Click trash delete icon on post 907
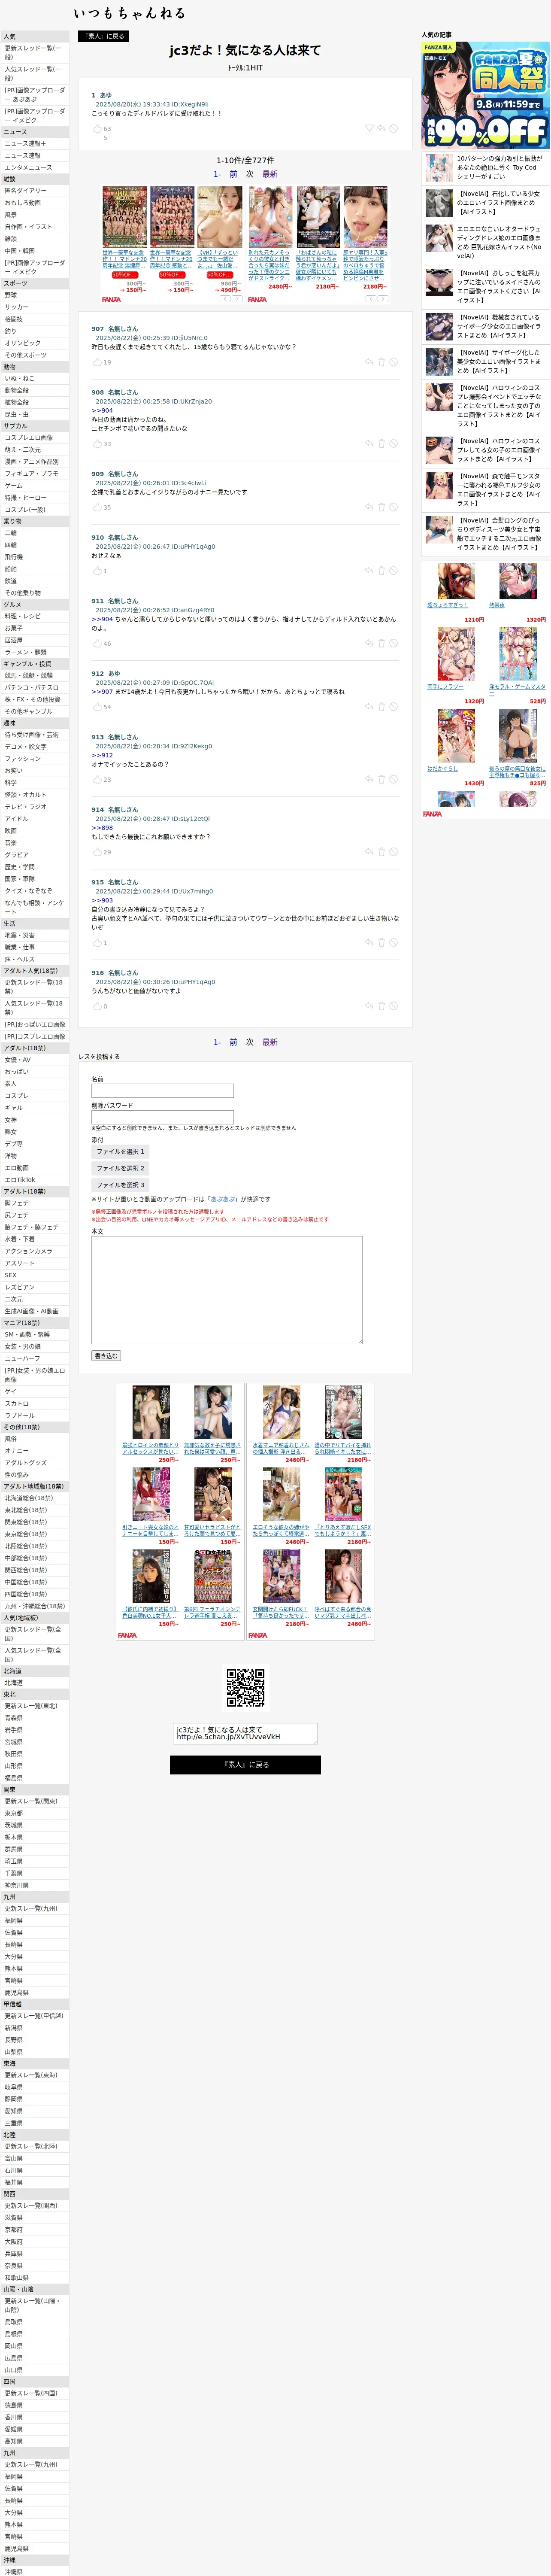This screenshot has height=2576, width=551. [381, 362]
